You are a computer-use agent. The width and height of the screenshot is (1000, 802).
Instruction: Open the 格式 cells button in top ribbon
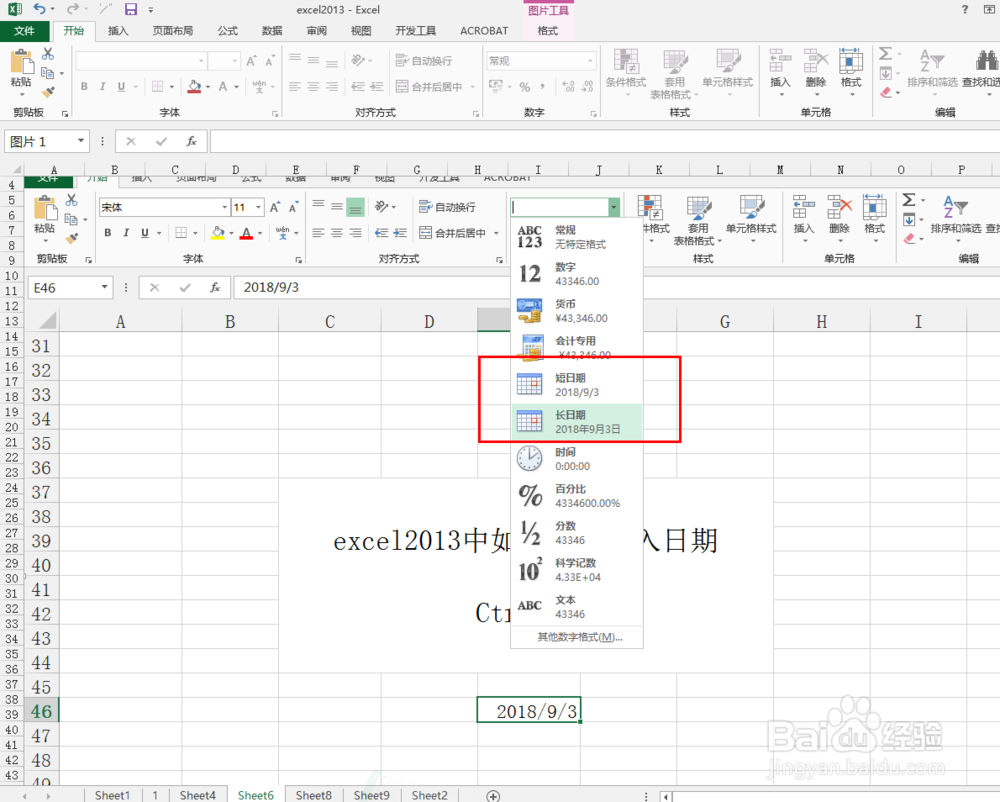click(851, 71)
